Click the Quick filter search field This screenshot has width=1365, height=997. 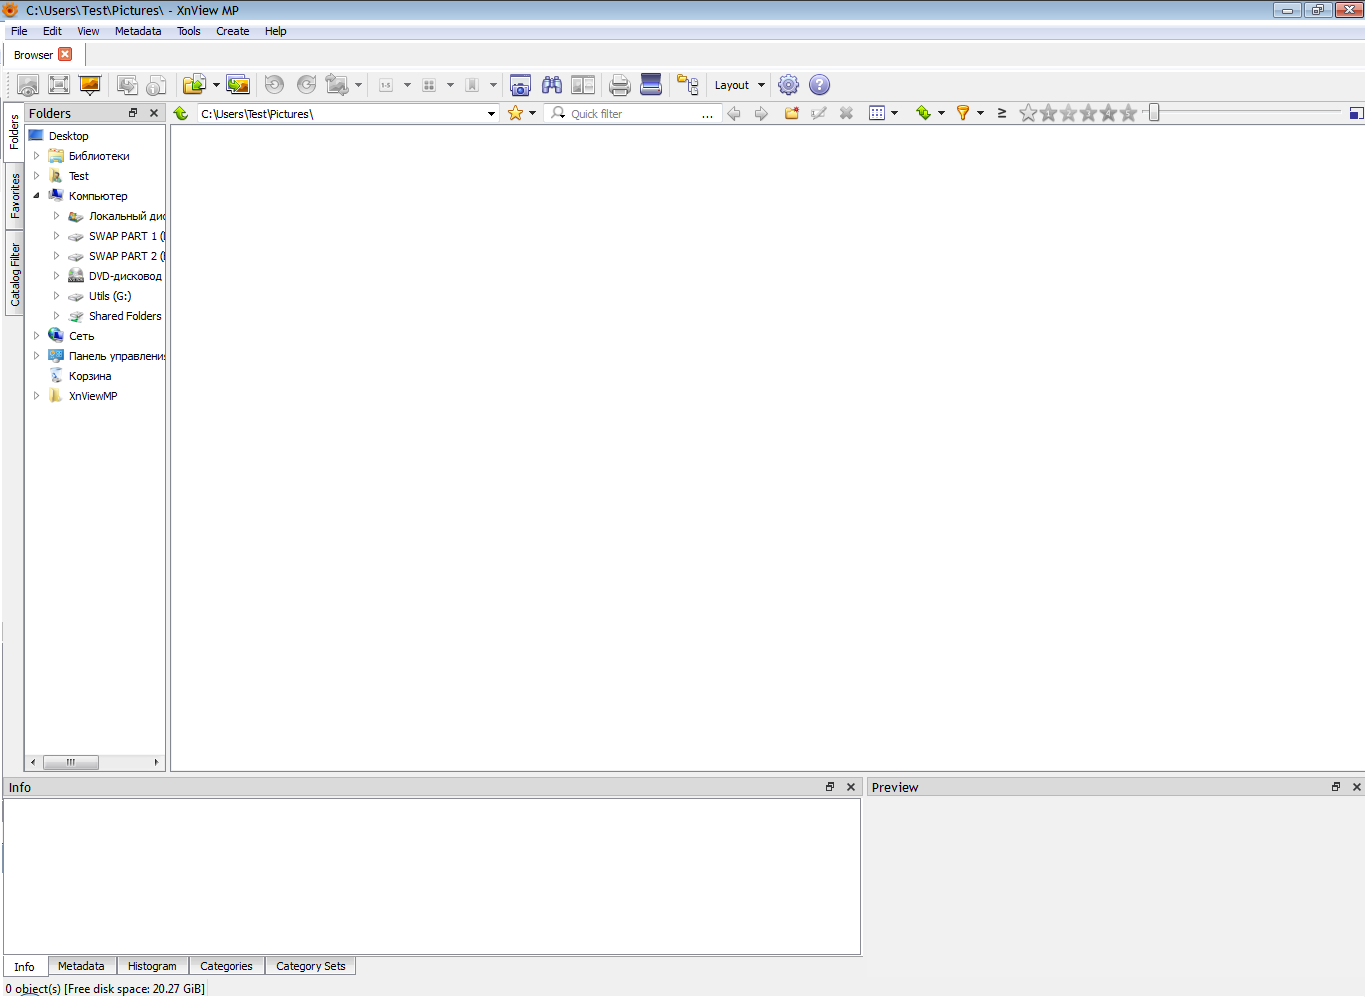click(634, 114)
